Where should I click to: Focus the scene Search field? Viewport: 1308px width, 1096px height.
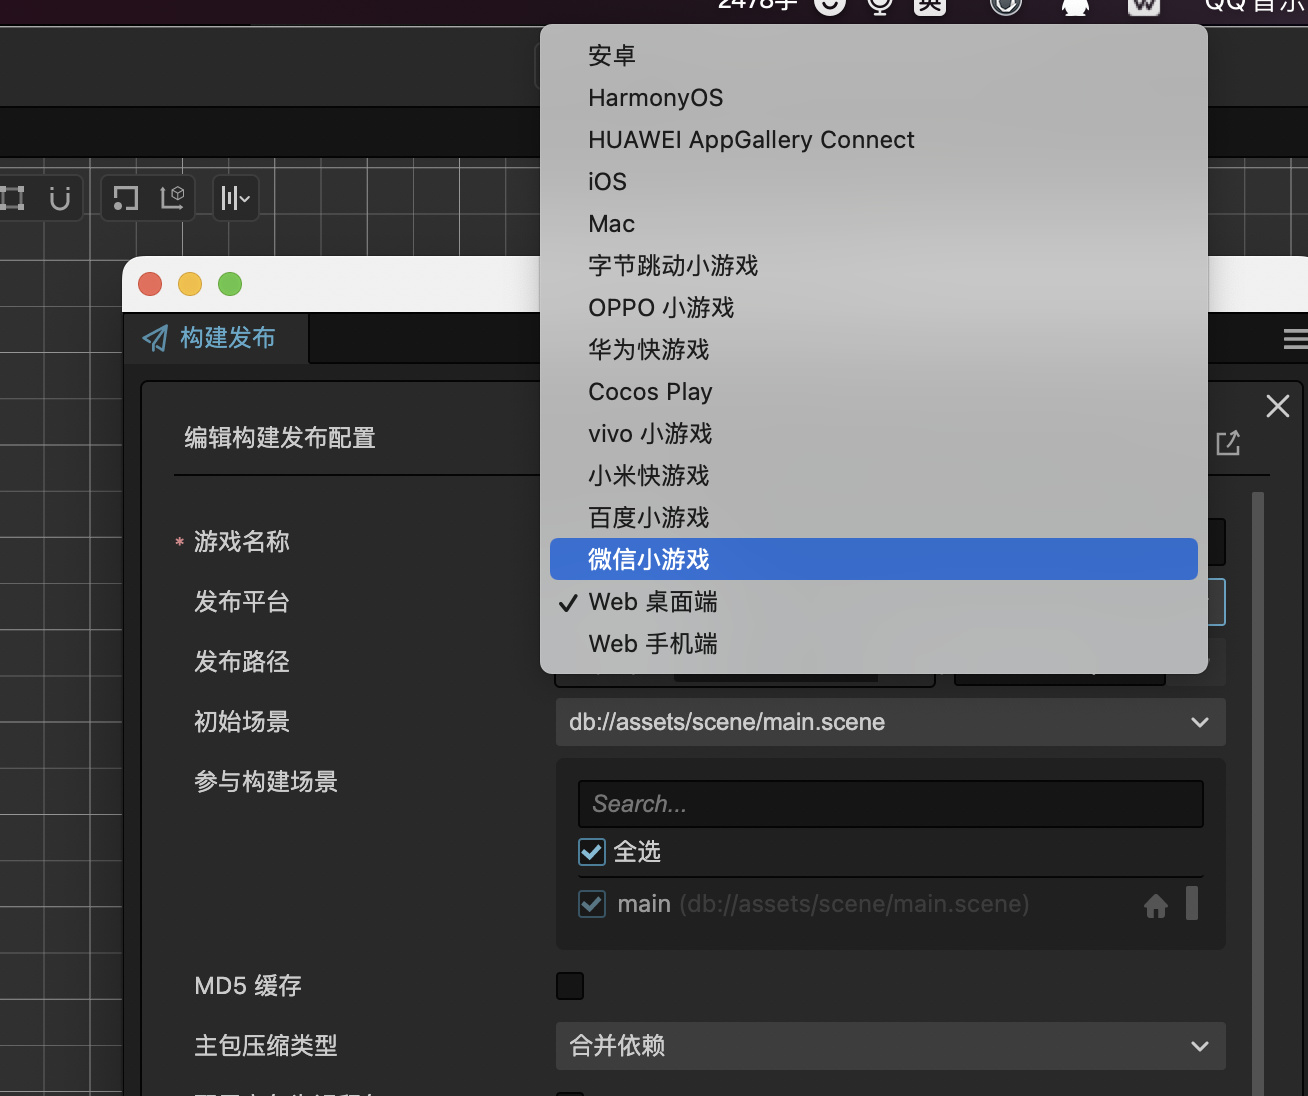click(890, 804)
